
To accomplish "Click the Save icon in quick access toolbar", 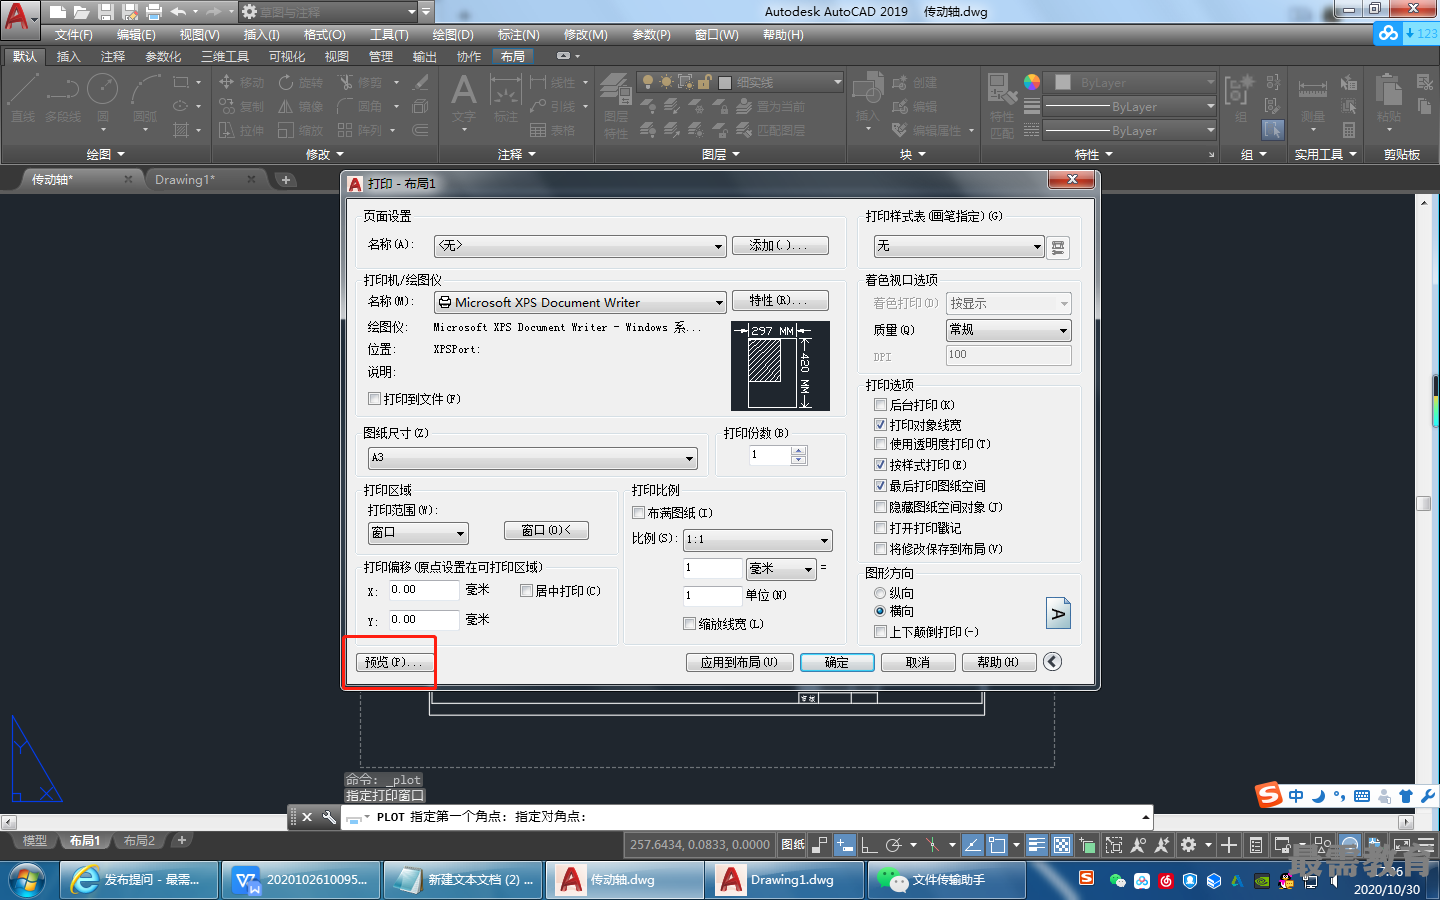I will point(106,12).
